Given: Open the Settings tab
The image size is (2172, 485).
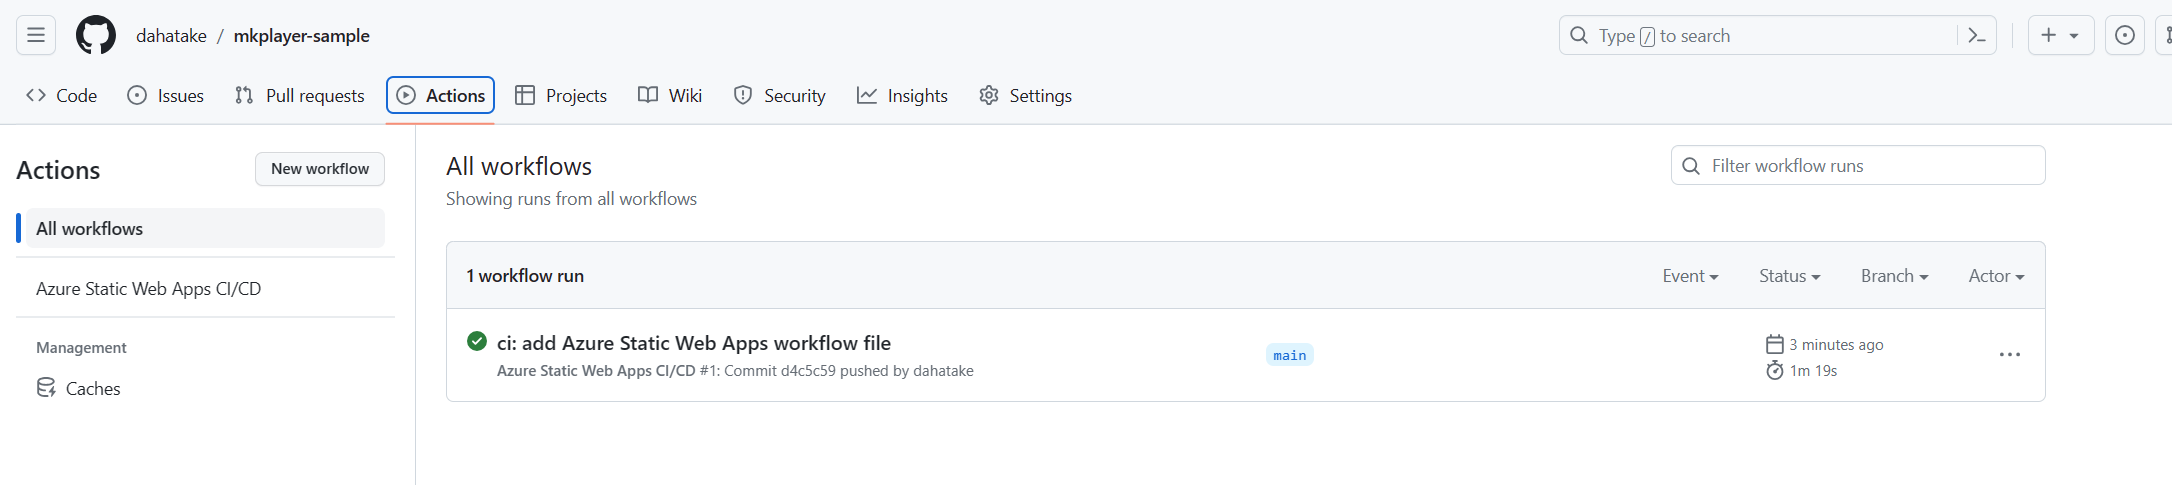Looking at the screenshot, I should pyautogui.click(x=1025, y=95).
